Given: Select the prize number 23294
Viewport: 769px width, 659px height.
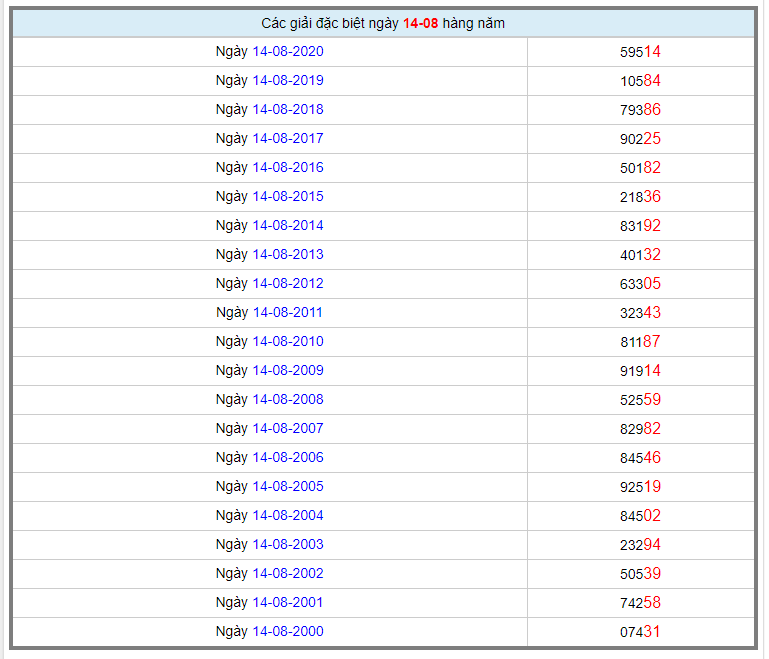Looking at the screenshot, I should [640, 544].
